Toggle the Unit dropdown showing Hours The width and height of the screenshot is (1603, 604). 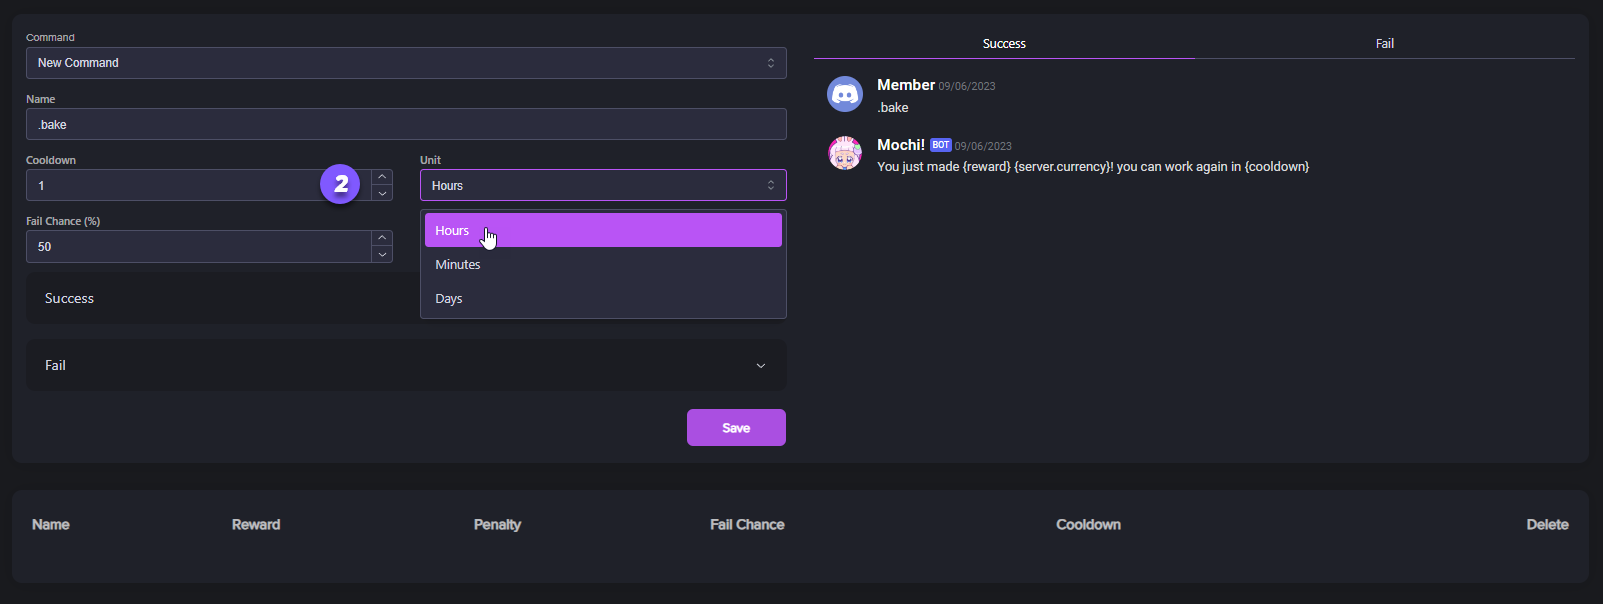point(602,185)
